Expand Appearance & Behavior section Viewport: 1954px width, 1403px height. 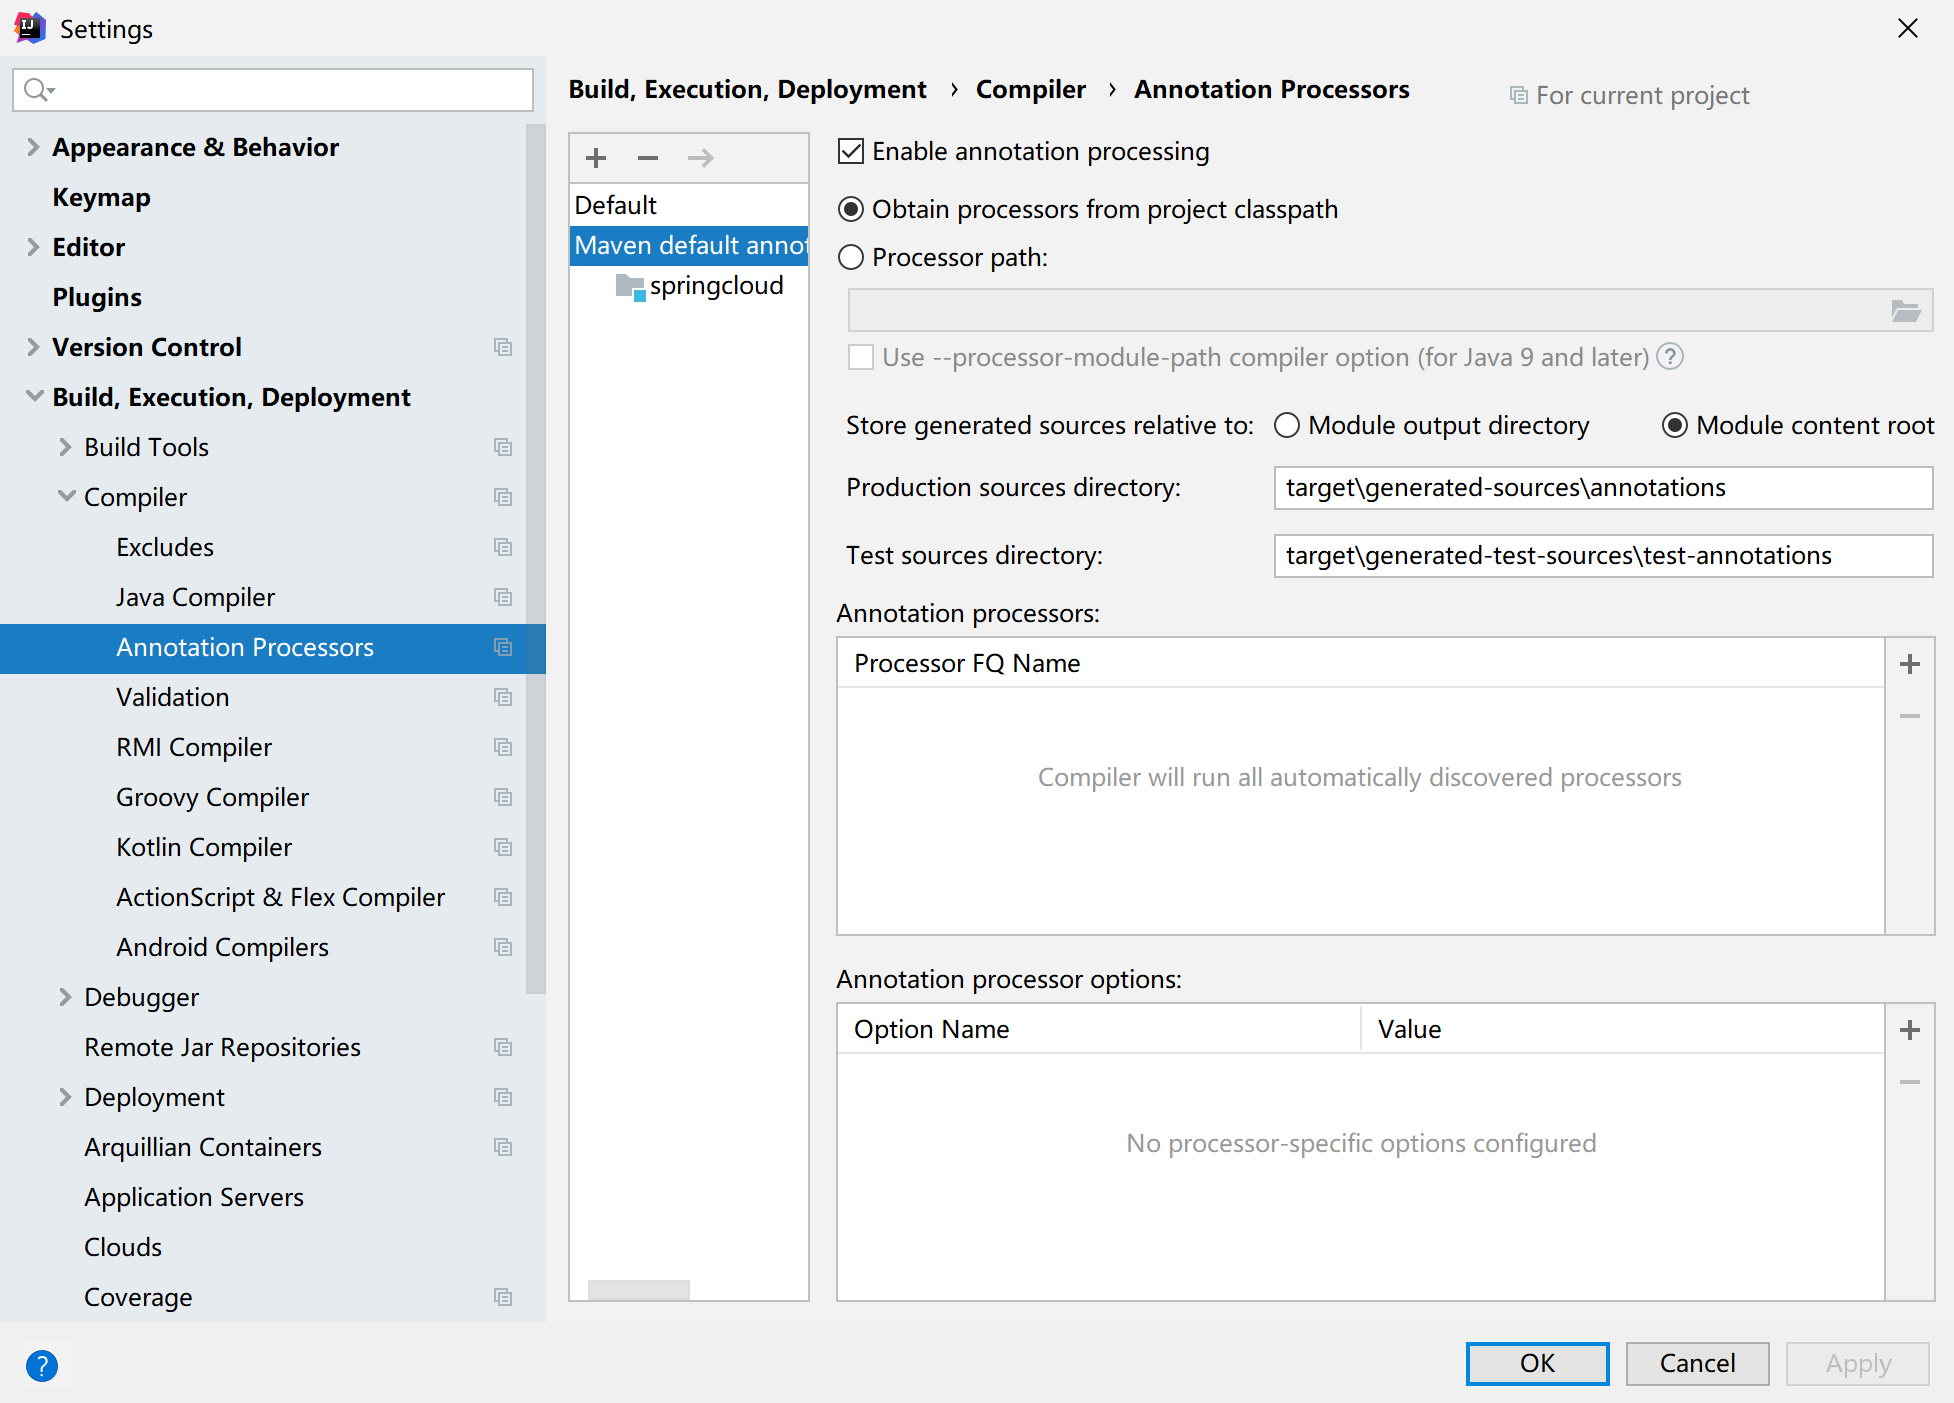click(x=33, y=148)
